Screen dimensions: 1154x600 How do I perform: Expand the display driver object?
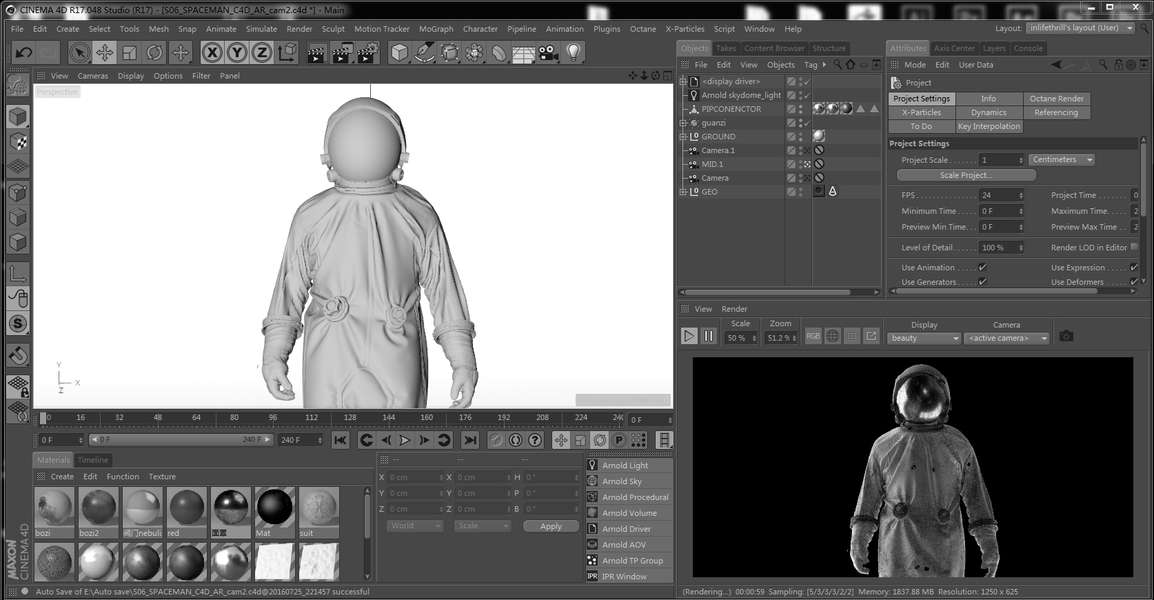coord(683,82)
